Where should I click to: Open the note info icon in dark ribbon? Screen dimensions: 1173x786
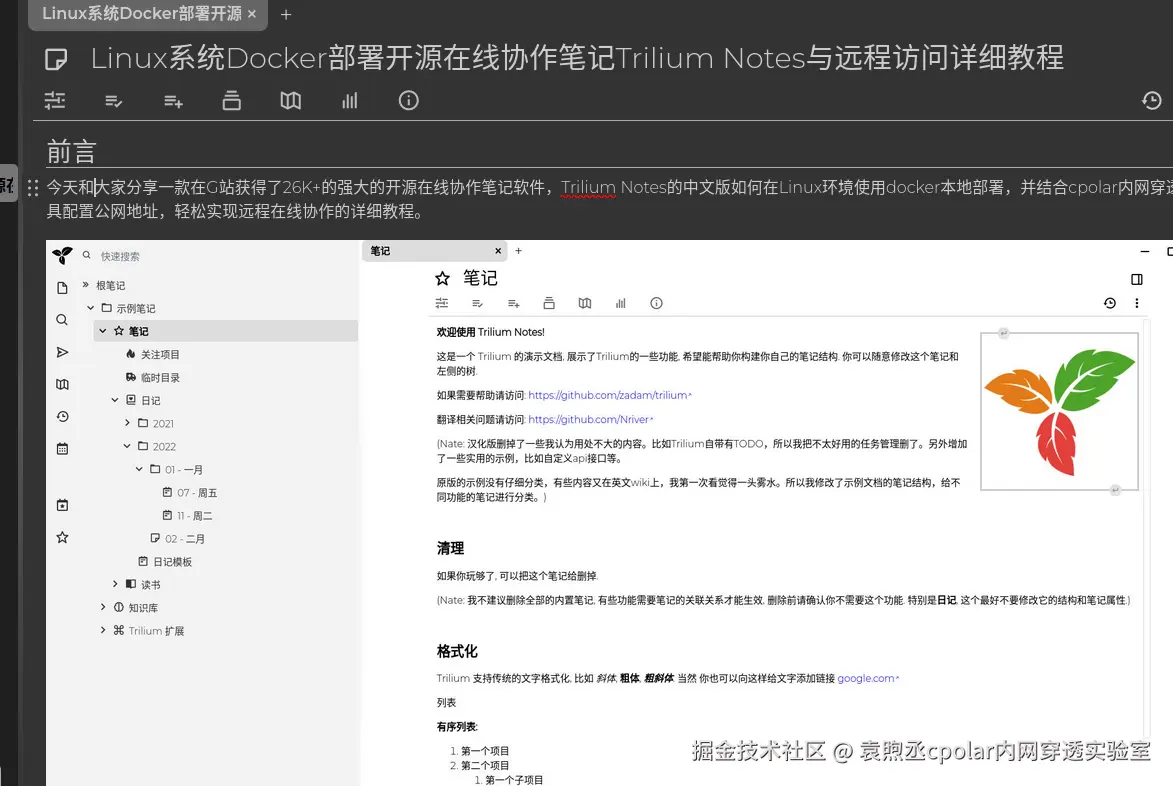click(408, 100)
